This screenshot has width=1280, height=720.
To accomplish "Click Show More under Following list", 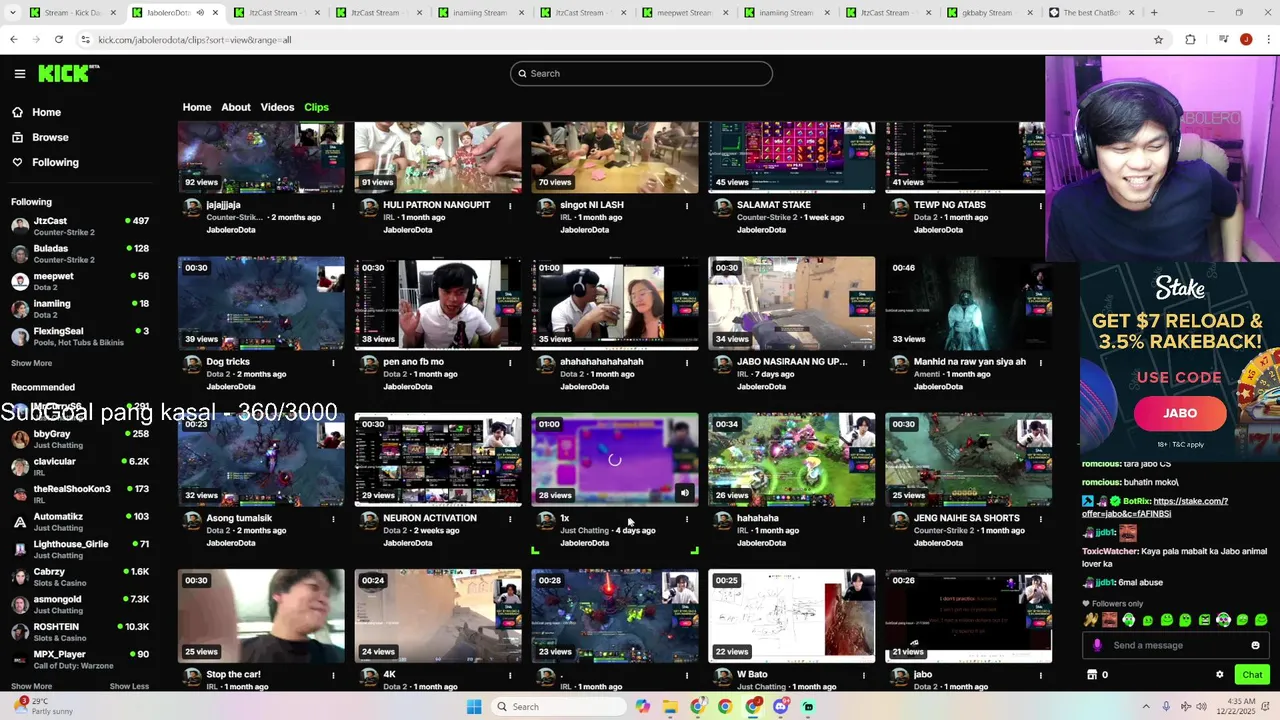I will click(x=31, y=363).
